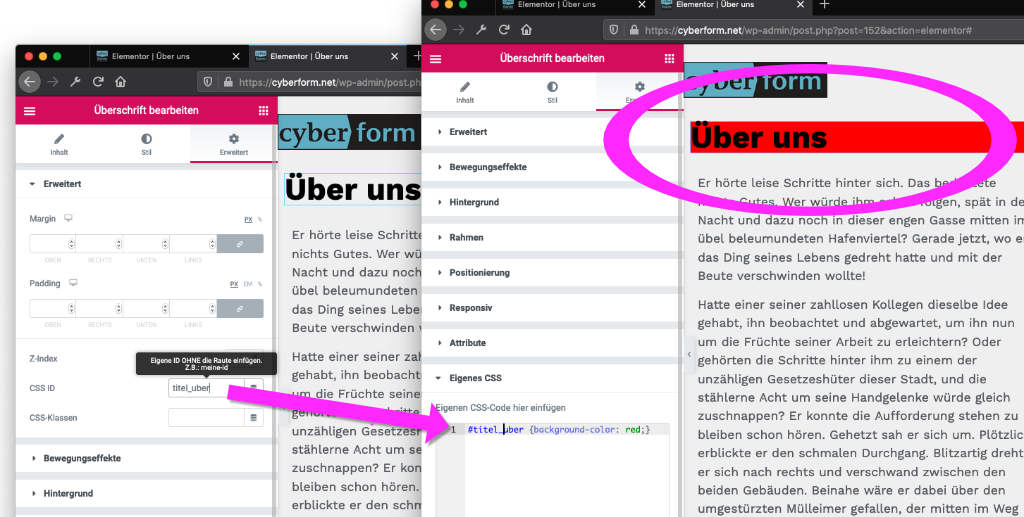Viewport: 1024px width, 517px height.
Task: Expand the Positionierung section
Action: [x=479, y=272]
